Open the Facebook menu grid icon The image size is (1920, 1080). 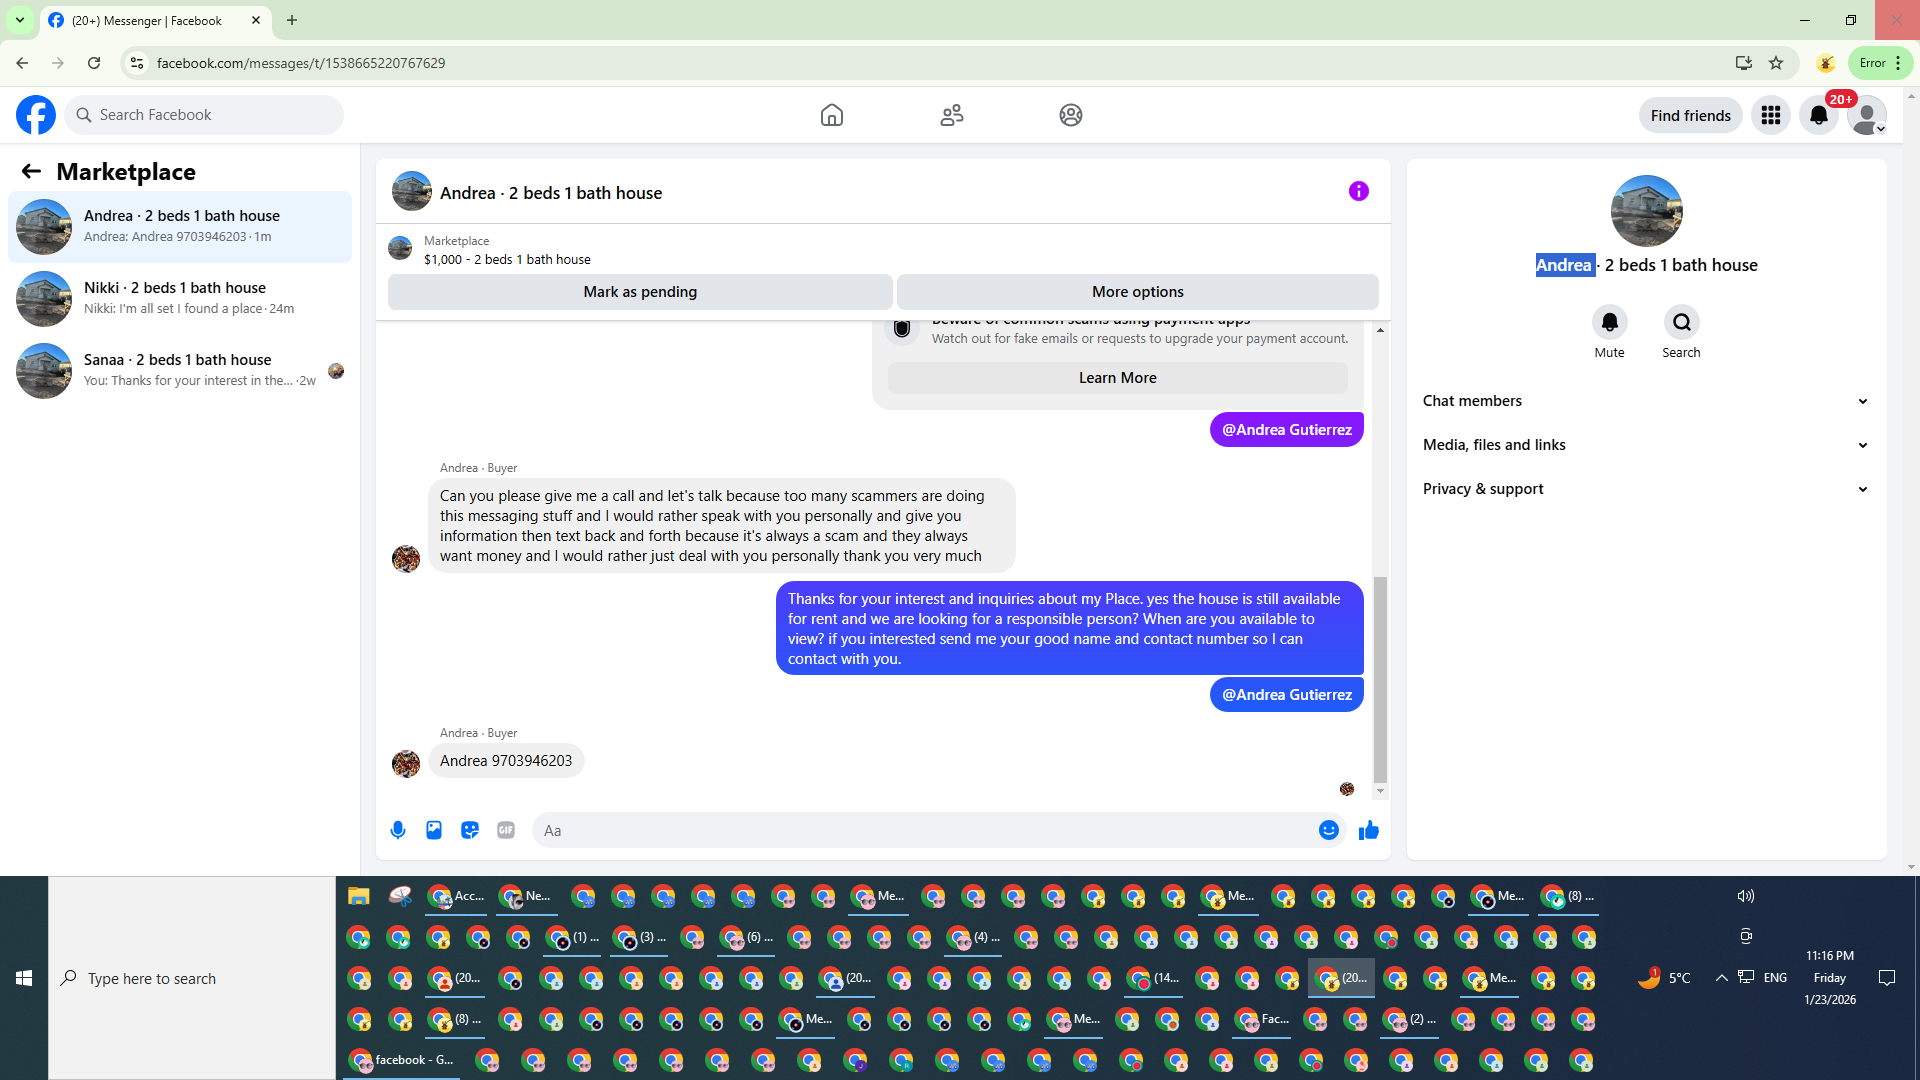[x=1770, y=115]
